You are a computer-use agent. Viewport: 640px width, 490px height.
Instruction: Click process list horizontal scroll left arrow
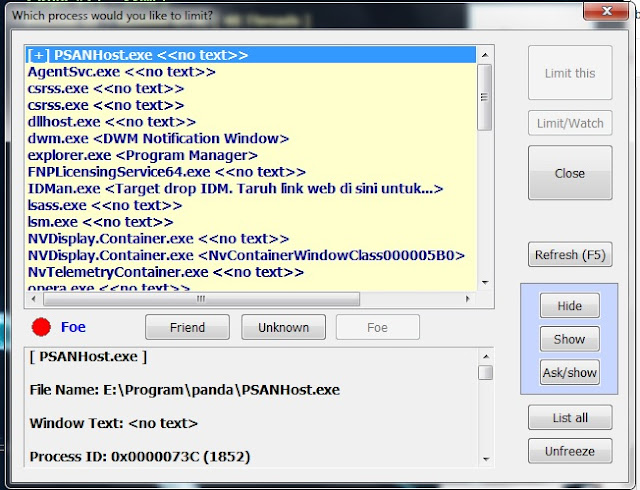[33, 299]
